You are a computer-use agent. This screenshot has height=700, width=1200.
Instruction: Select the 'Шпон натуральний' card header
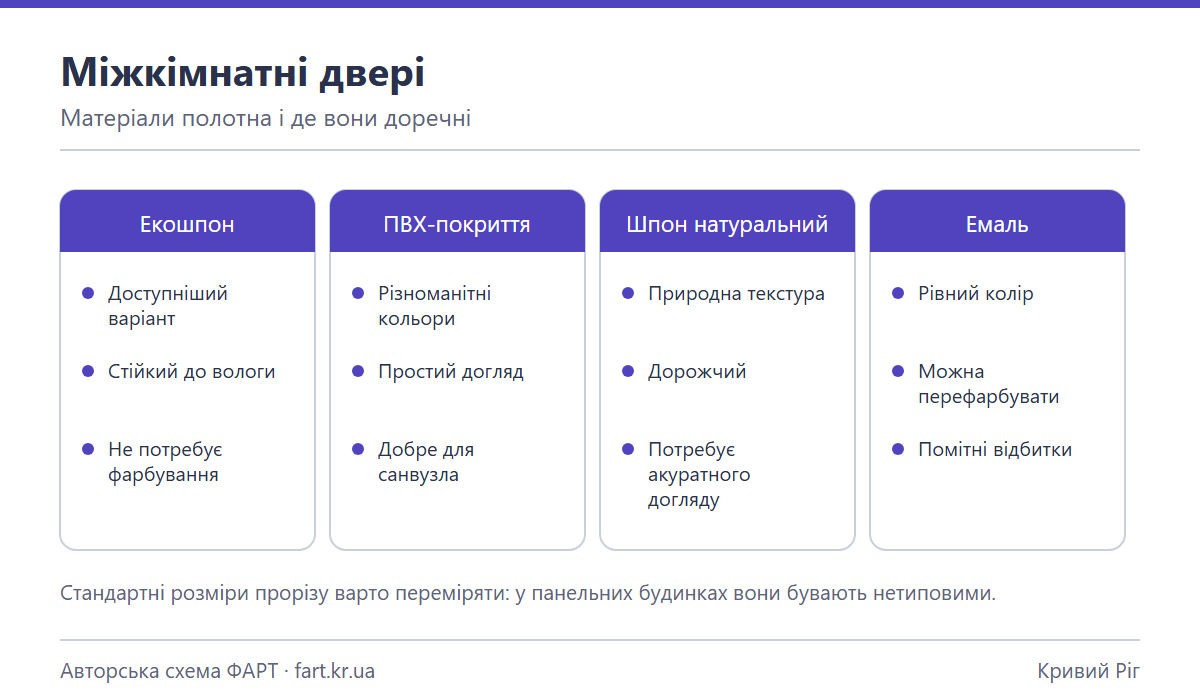727,221
